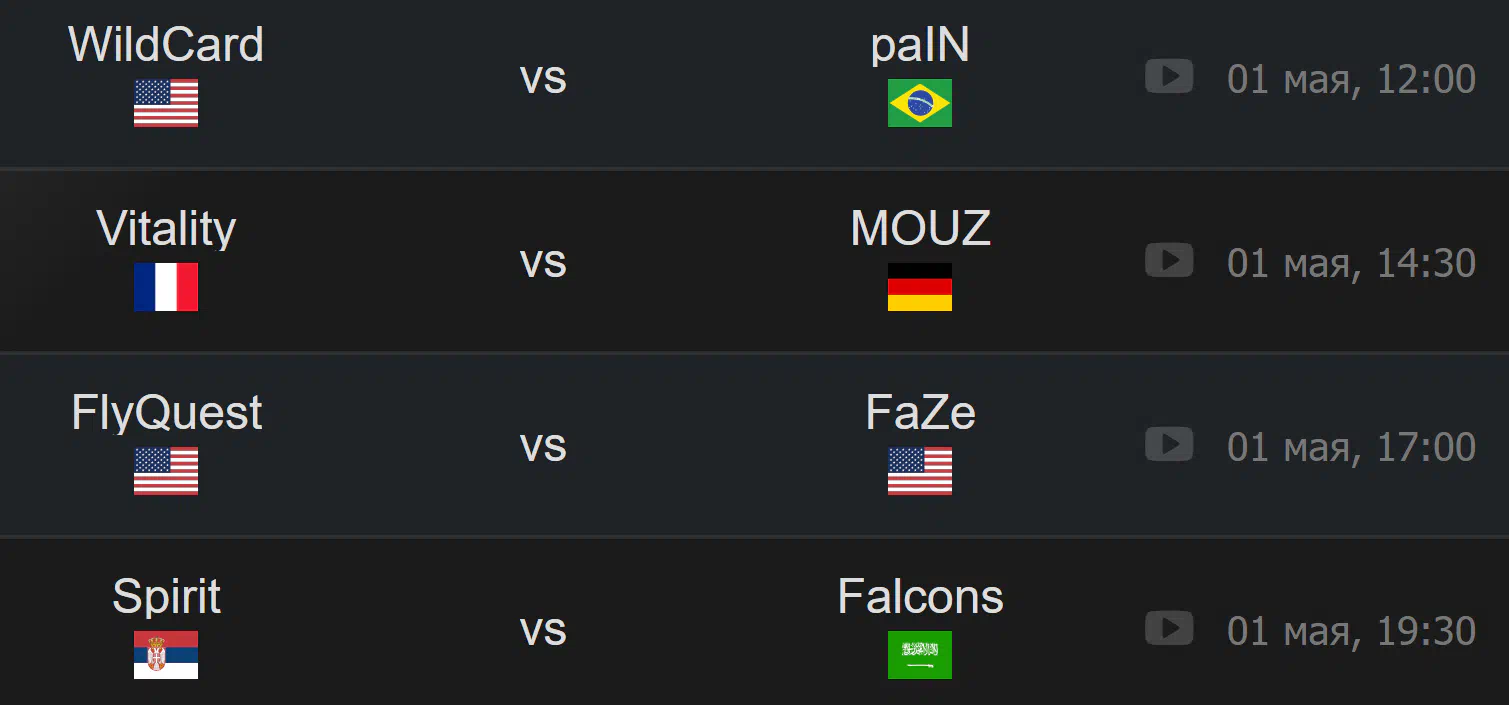Click the 01 мая, 12:00 match time

tap(1351, 79)
